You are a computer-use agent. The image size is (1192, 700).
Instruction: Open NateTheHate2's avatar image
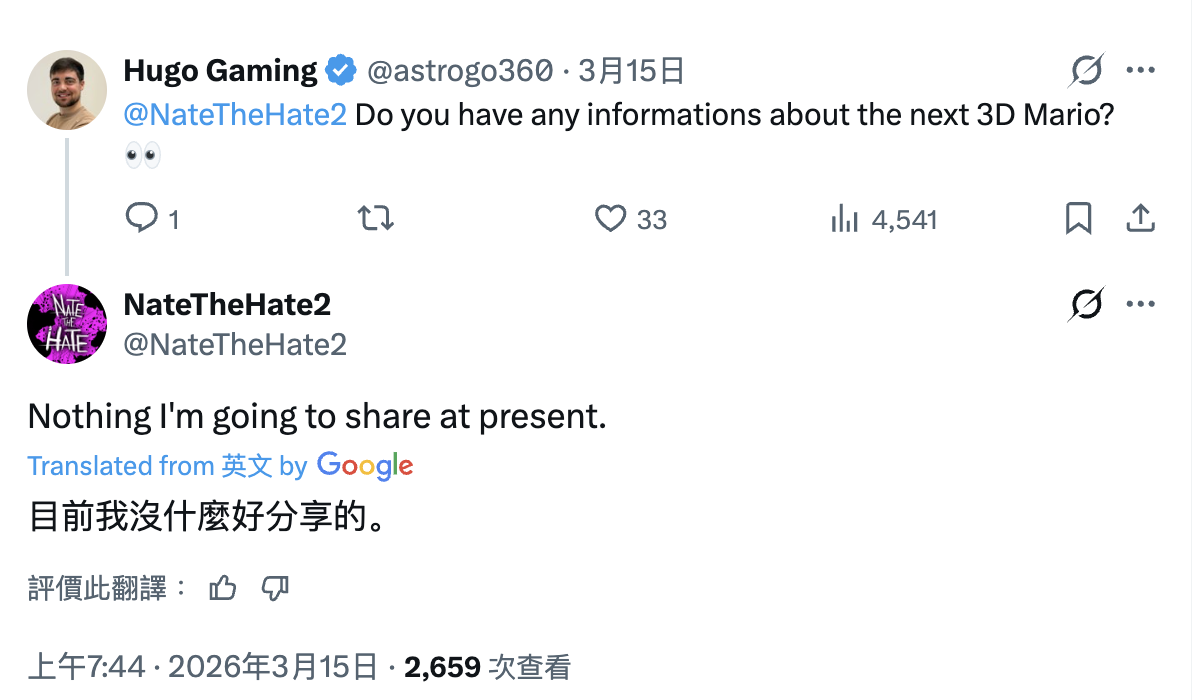click(x=66, y=323)
